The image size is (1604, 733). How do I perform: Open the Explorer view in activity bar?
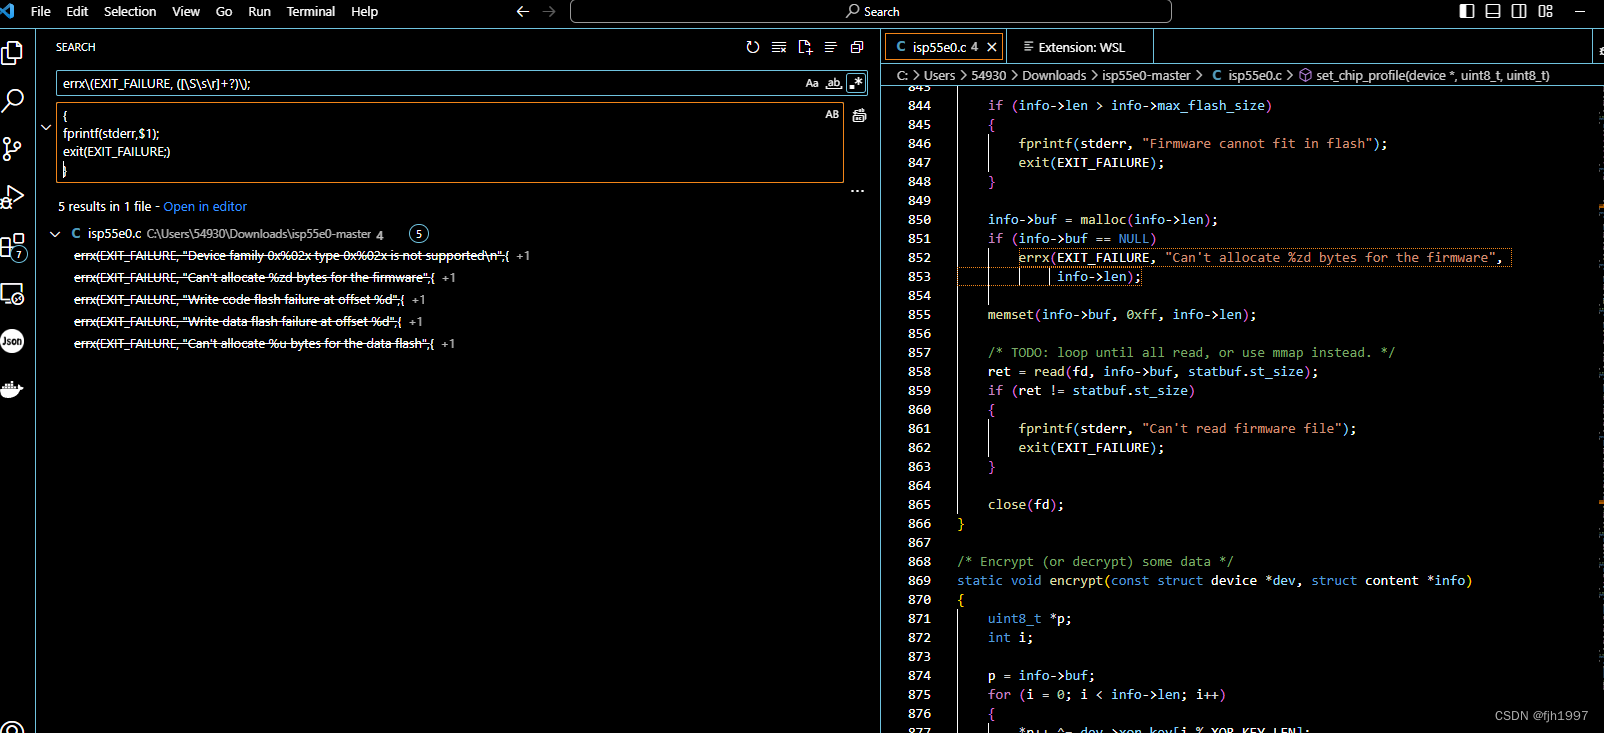13,52
